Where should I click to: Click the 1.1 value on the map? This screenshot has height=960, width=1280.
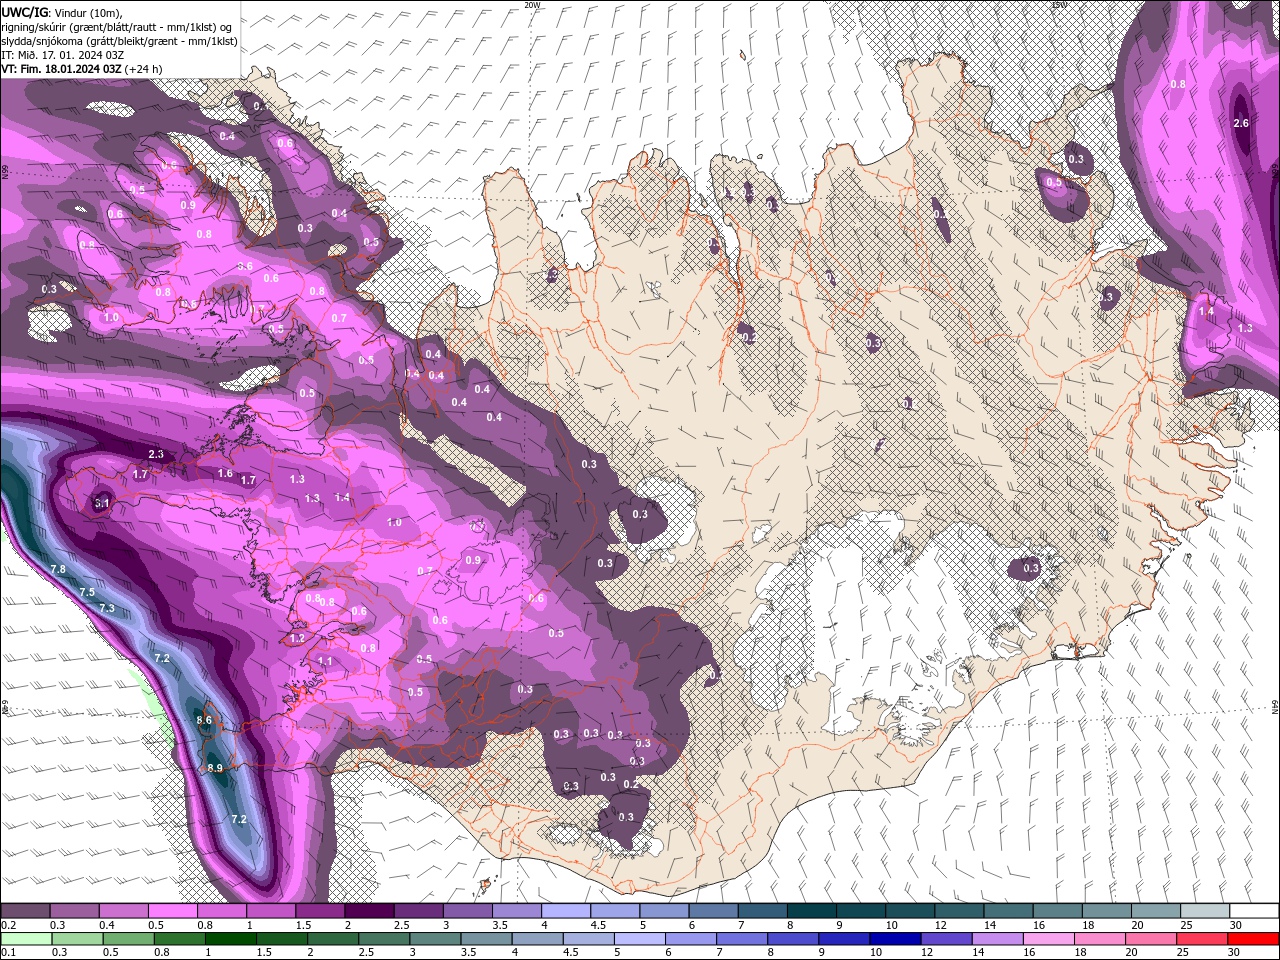325,661
